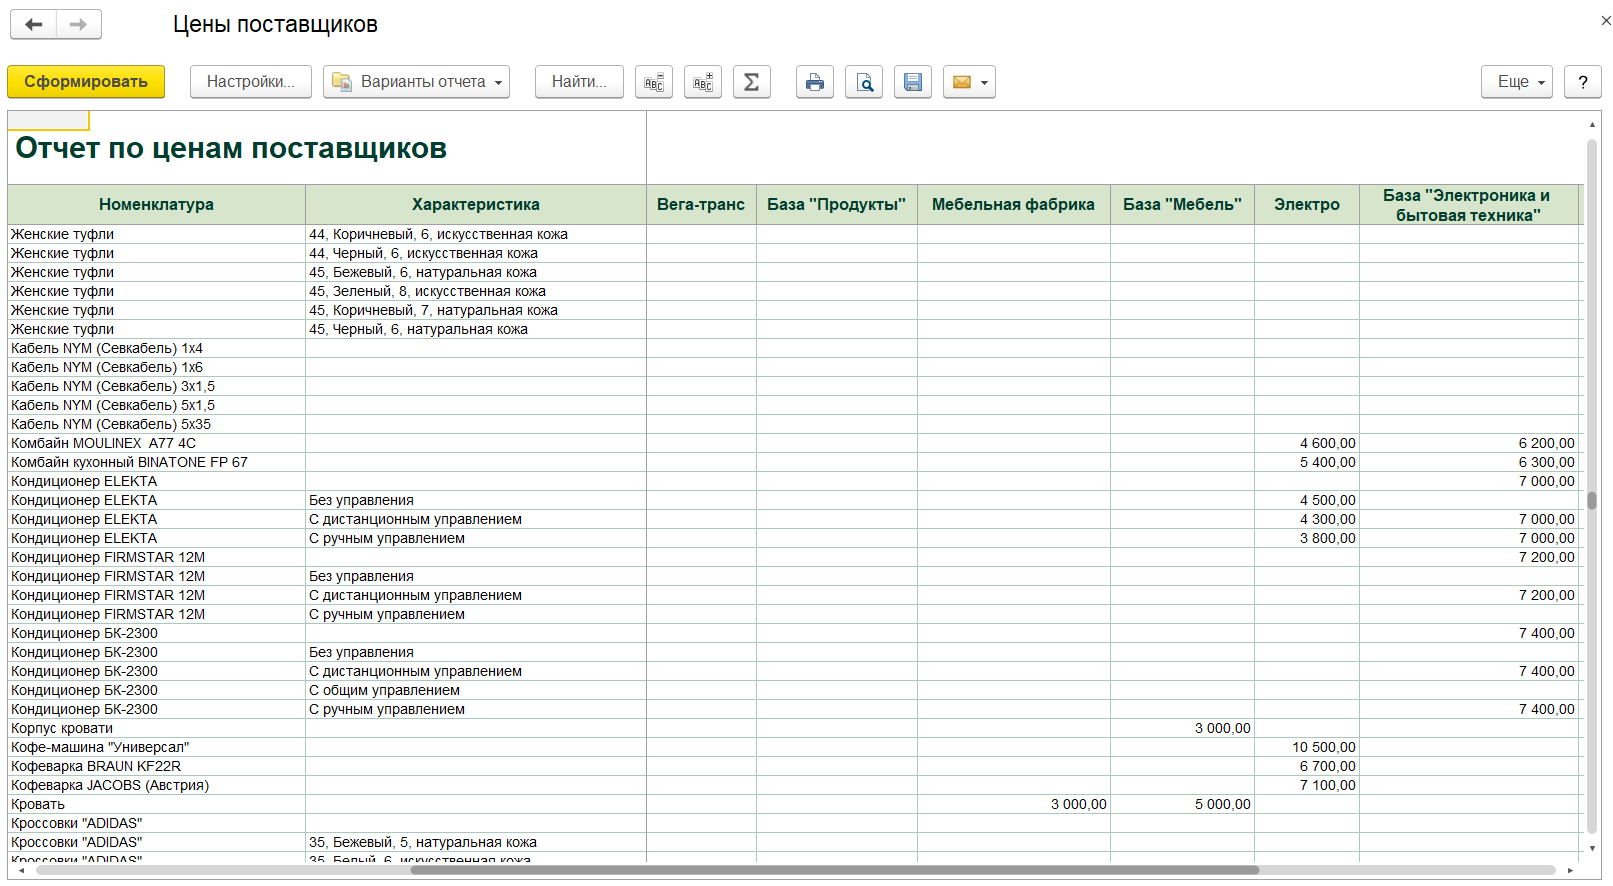Select cell Кабель NYM (Севкабель) 5x35

point(156,425)
